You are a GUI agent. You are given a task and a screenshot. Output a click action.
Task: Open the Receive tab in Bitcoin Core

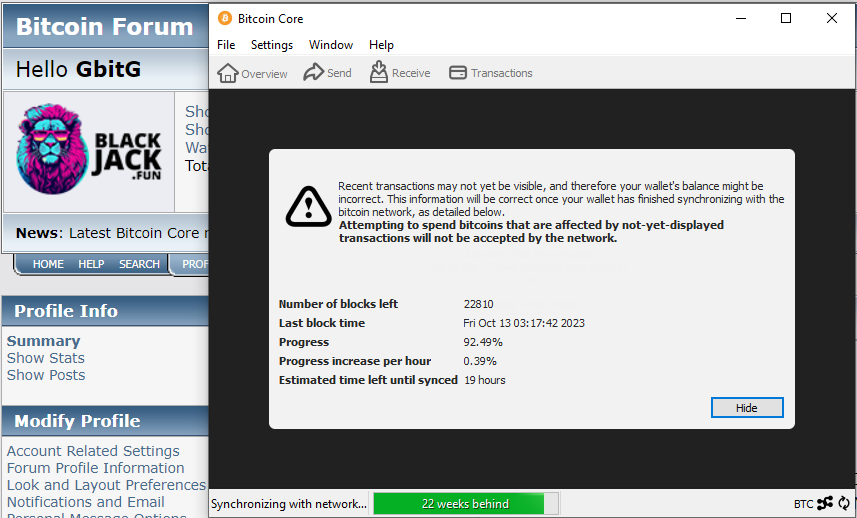coord(400,73)
